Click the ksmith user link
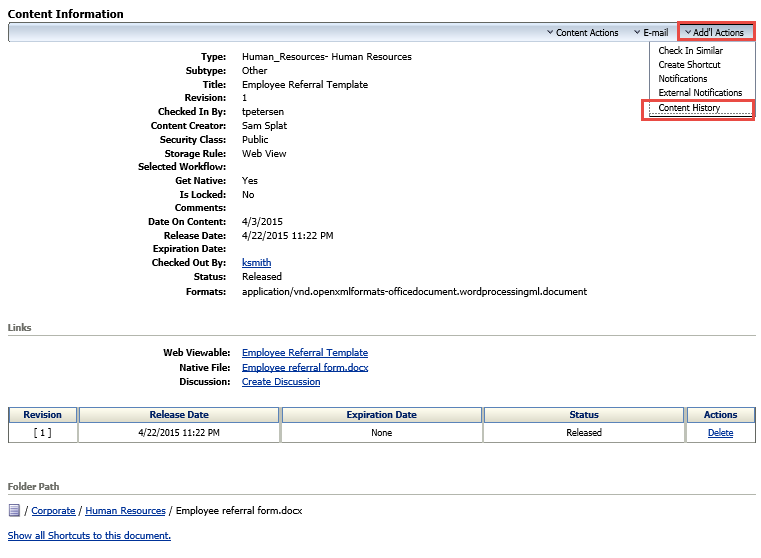This screenshot has height=558, width=761. click(256, 262)
